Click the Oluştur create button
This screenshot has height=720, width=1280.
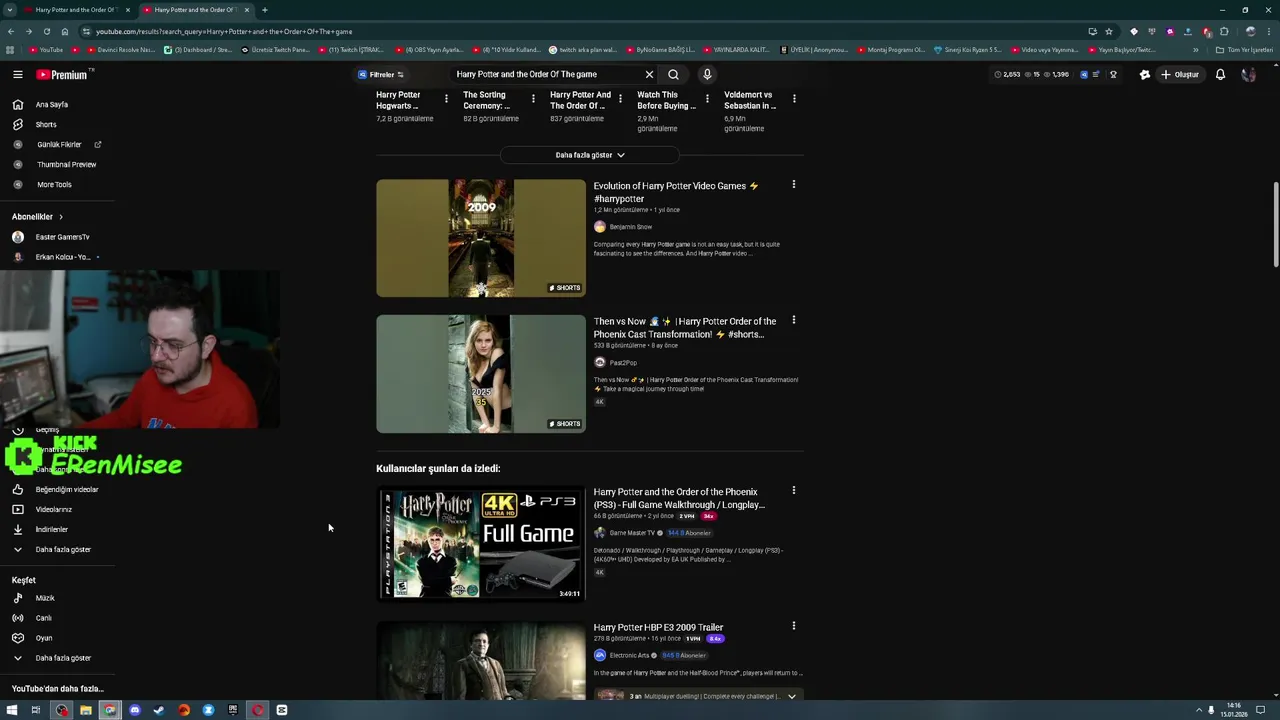click(1180, 75)
